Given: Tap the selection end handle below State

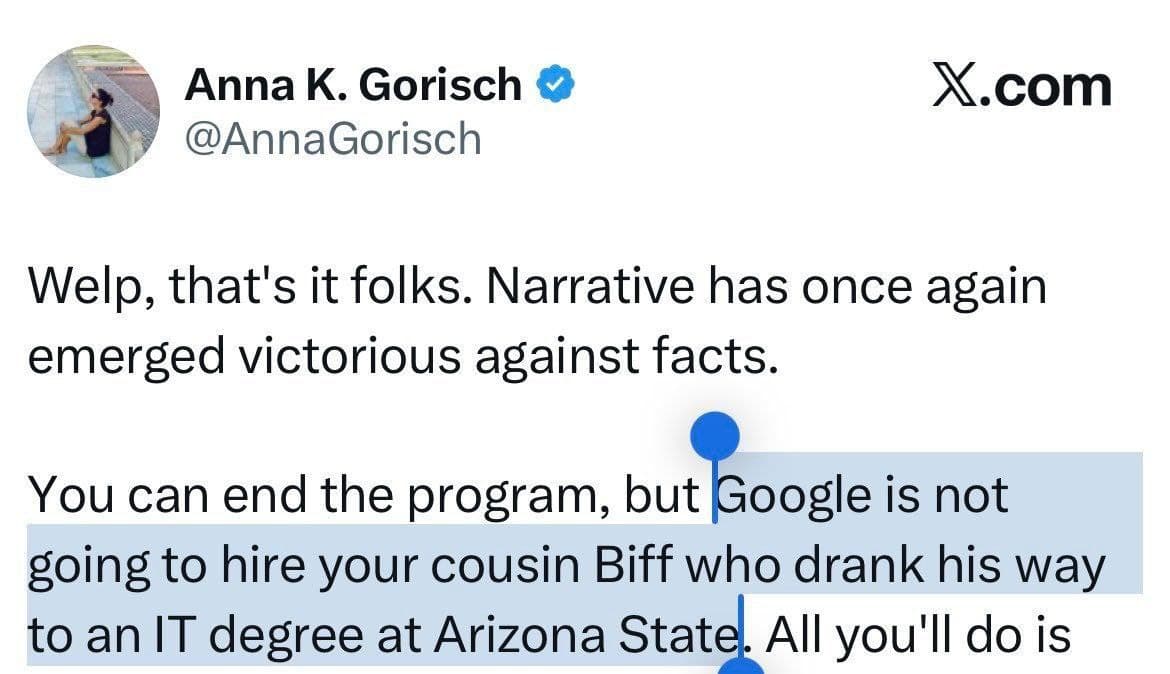Looking at the screenshot, I should (741, 666).
